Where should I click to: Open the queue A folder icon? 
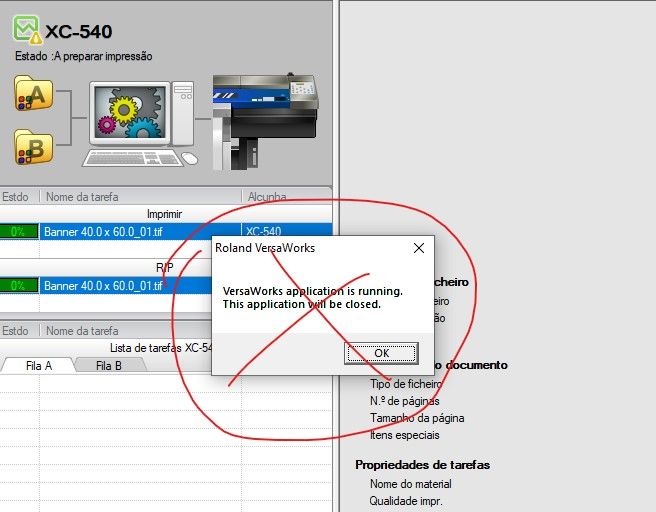(33, 94)
